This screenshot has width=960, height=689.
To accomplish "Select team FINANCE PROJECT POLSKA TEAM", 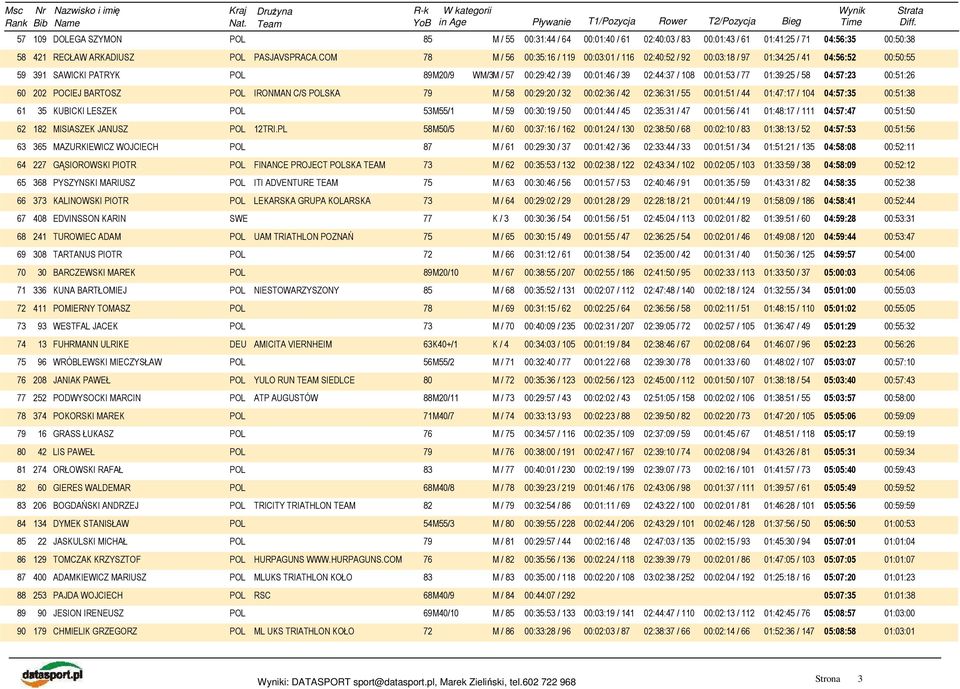I will click(x=320, y=165).
